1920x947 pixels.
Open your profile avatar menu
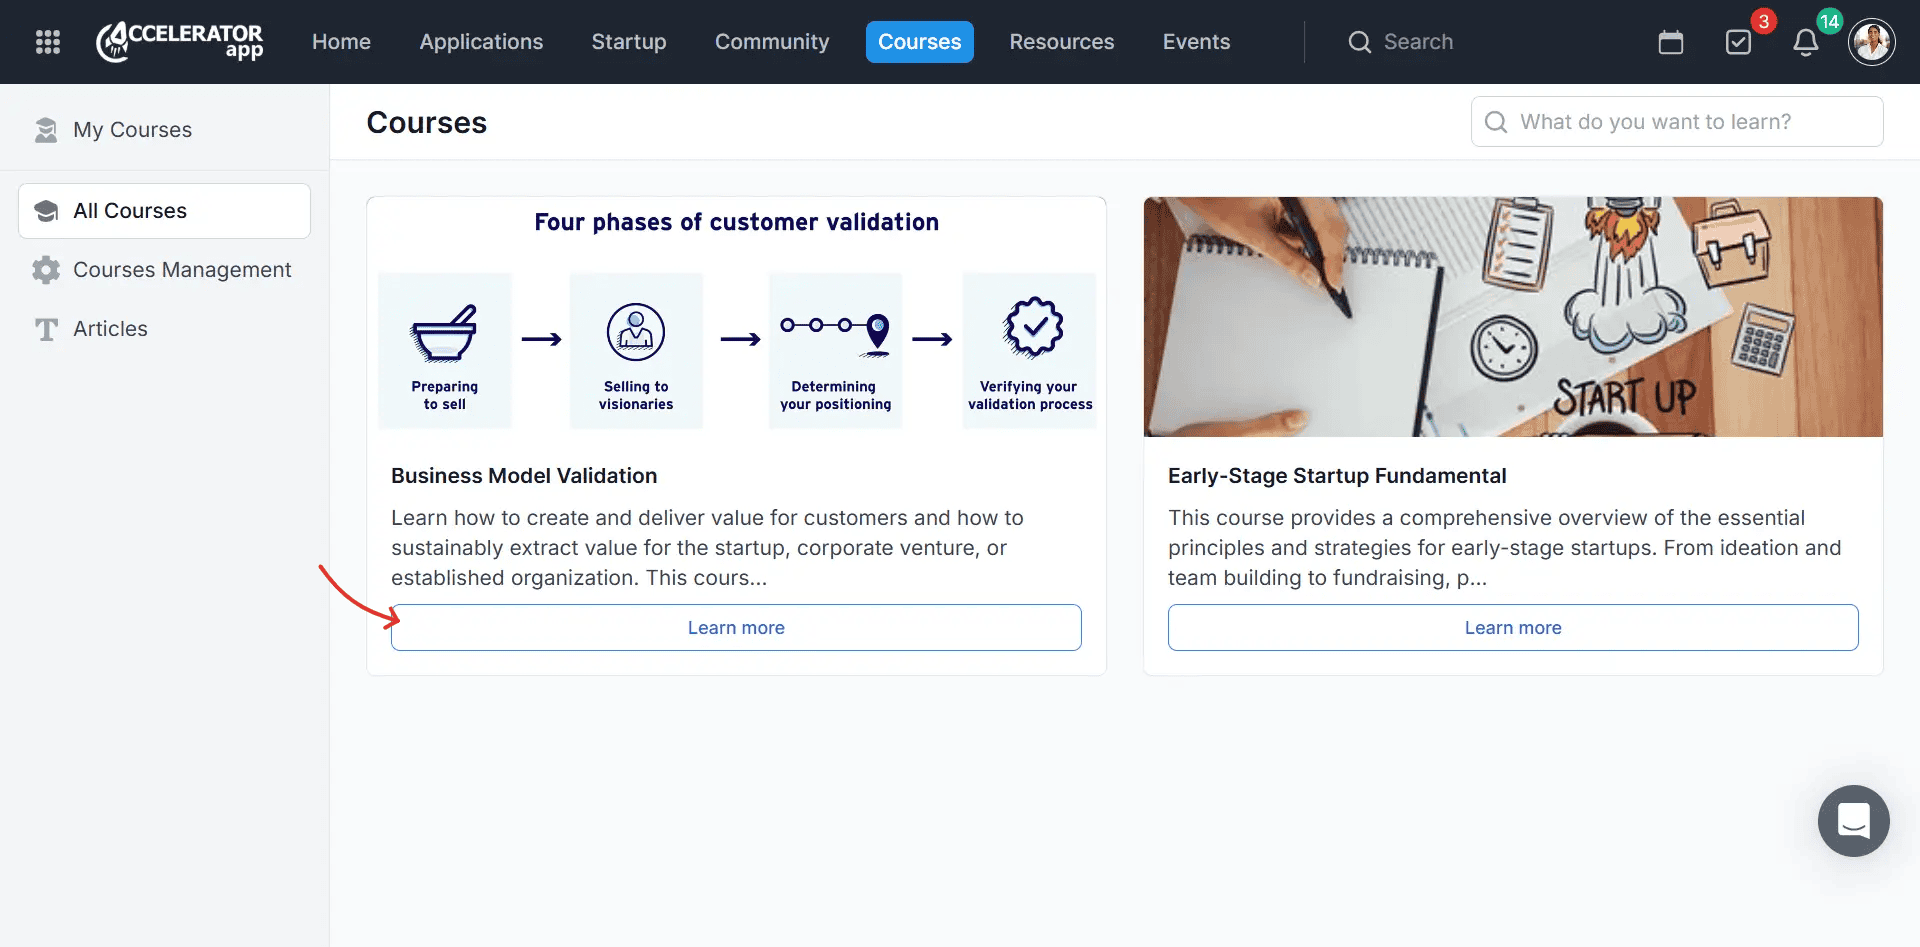click(1872, 42)
